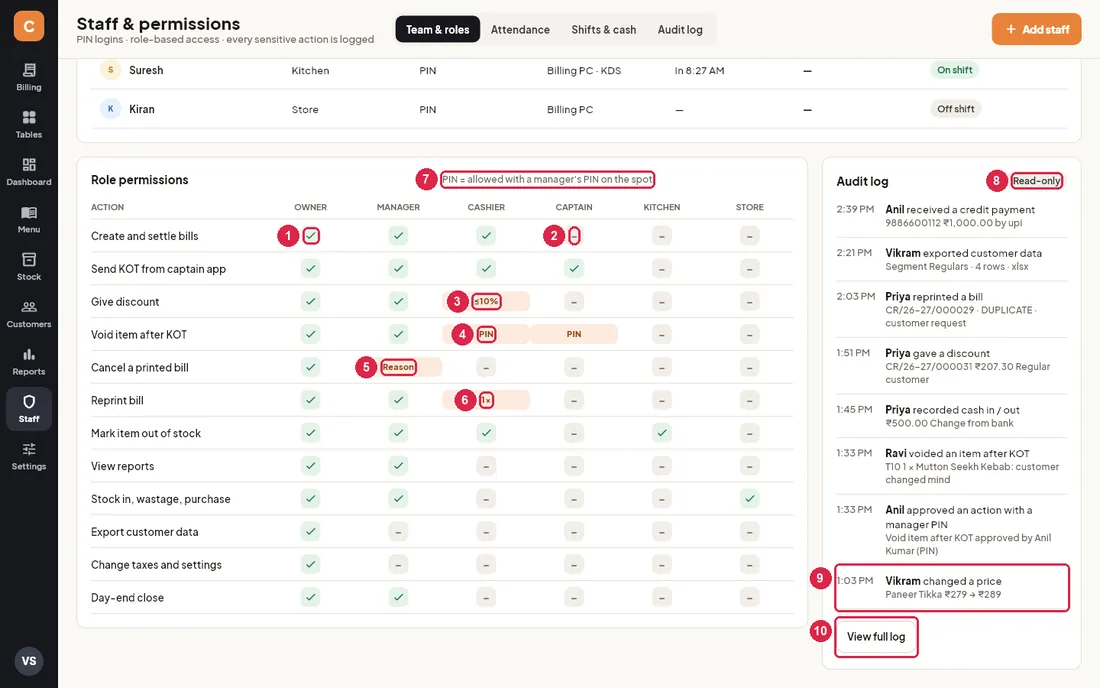The image size is (1100, 688).
Task: Click the MANAGER column header
Action: (x=398, y=207)
